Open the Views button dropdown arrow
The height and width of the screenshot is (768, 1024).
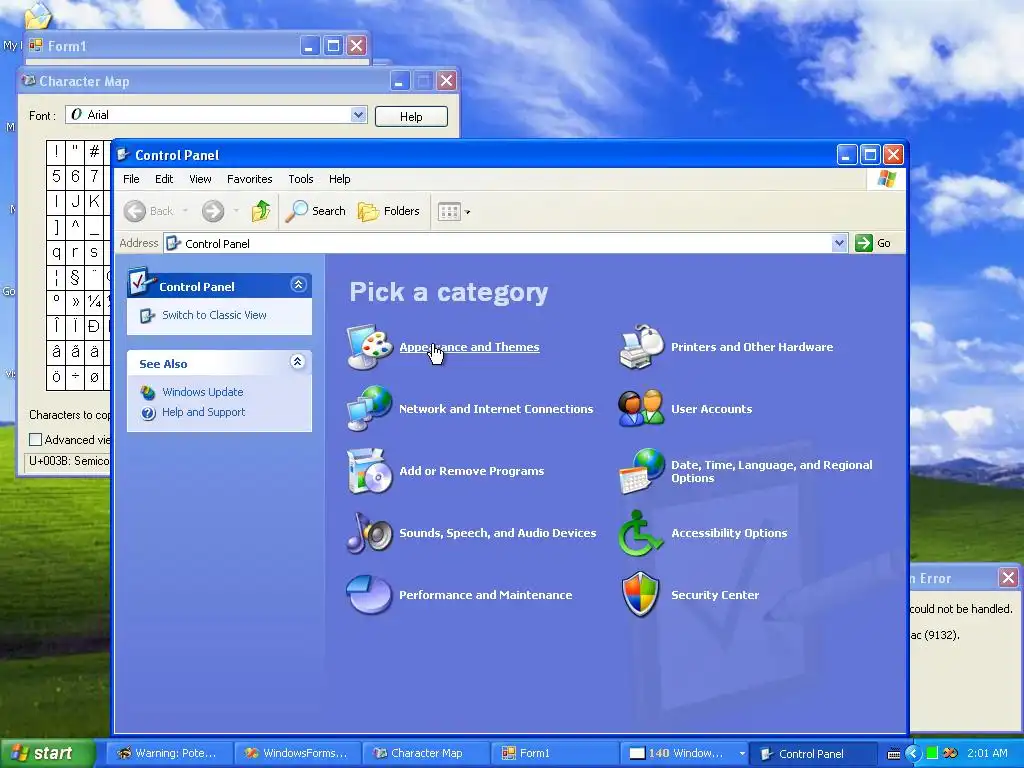pyautogui.click(x=468, y=212)
